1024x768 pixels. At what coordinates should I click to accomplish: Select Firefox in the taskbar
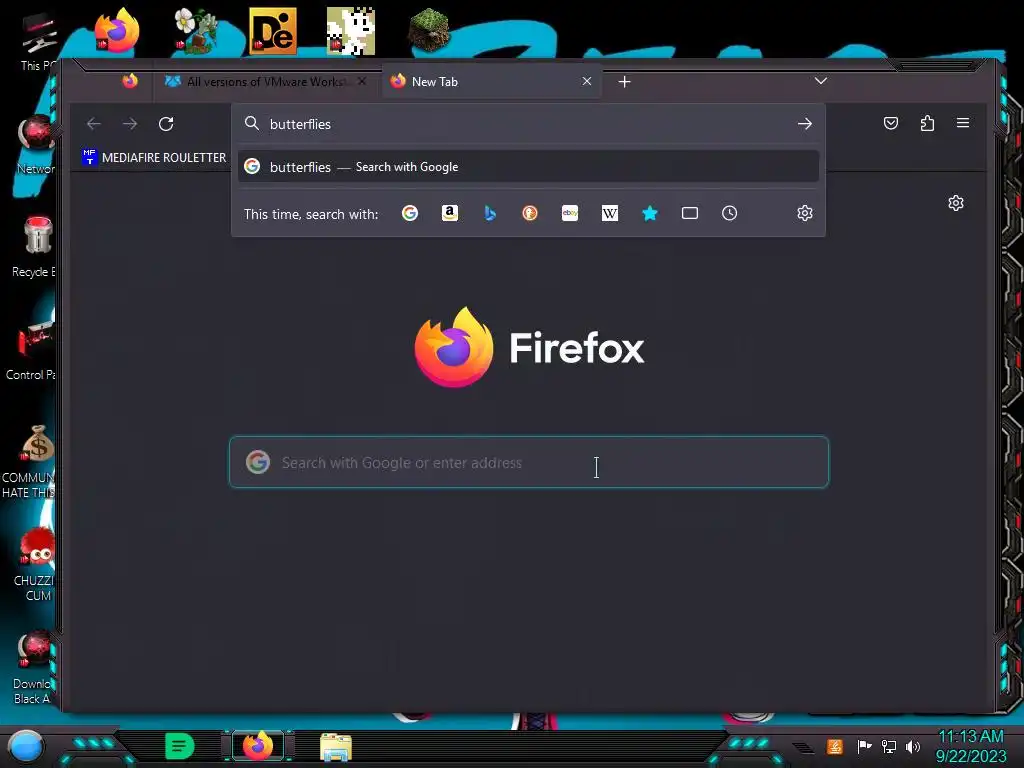pos(258,746)
